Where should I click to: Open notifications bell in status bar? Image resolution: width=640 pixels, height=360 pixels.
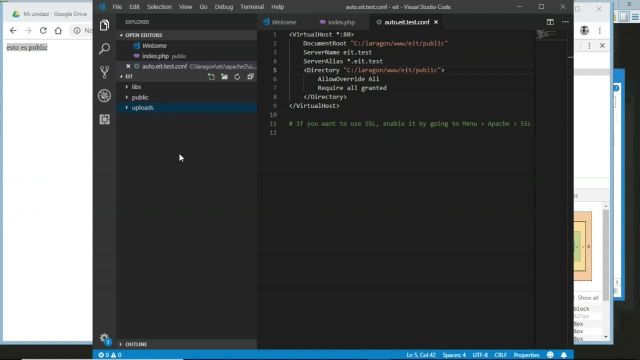564,355
